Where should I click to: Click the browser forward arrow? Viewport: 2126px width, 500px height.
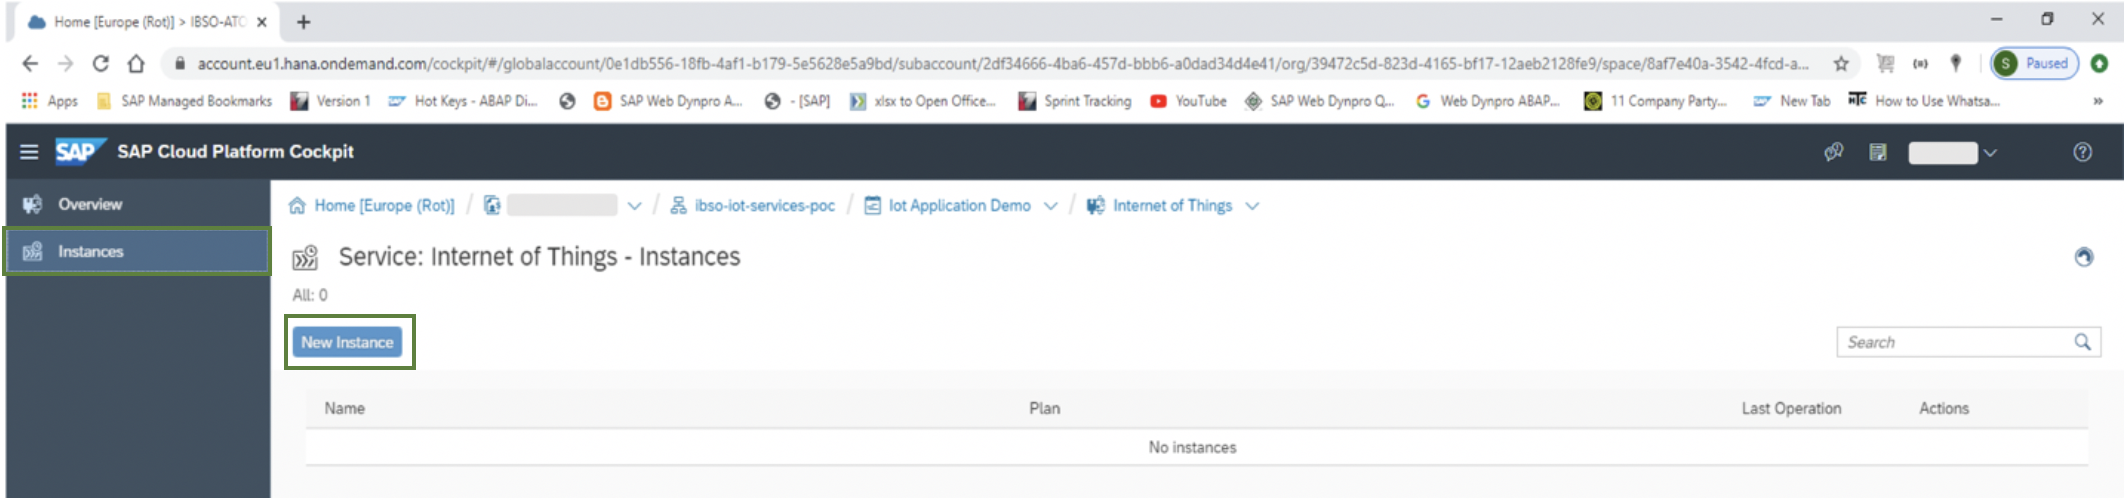click(x=65, y=63)
